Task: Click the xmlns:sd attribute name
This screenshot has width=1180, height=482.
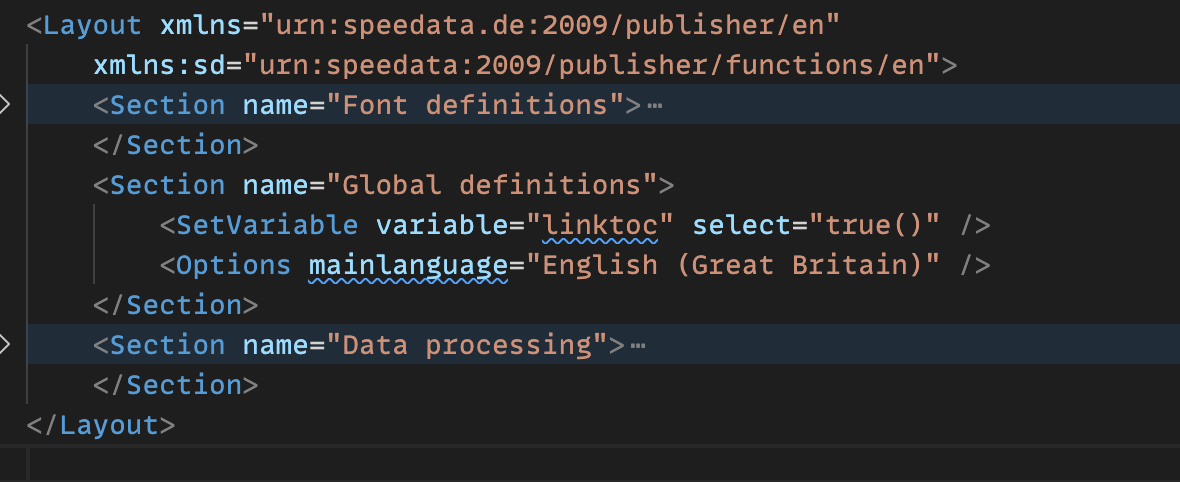Action: pyautogui.click(x=159, y=65)
